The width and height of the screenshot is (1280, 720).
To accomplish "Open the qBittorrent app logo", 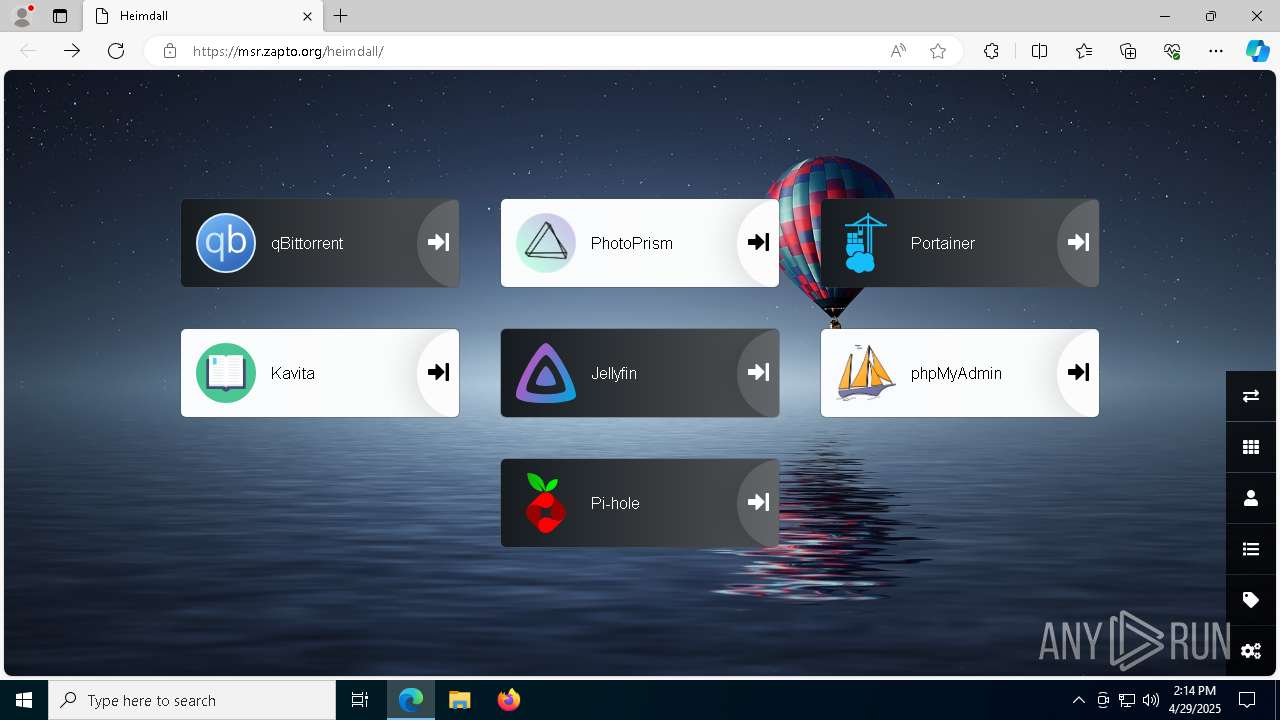I will (x=226, y=243).
